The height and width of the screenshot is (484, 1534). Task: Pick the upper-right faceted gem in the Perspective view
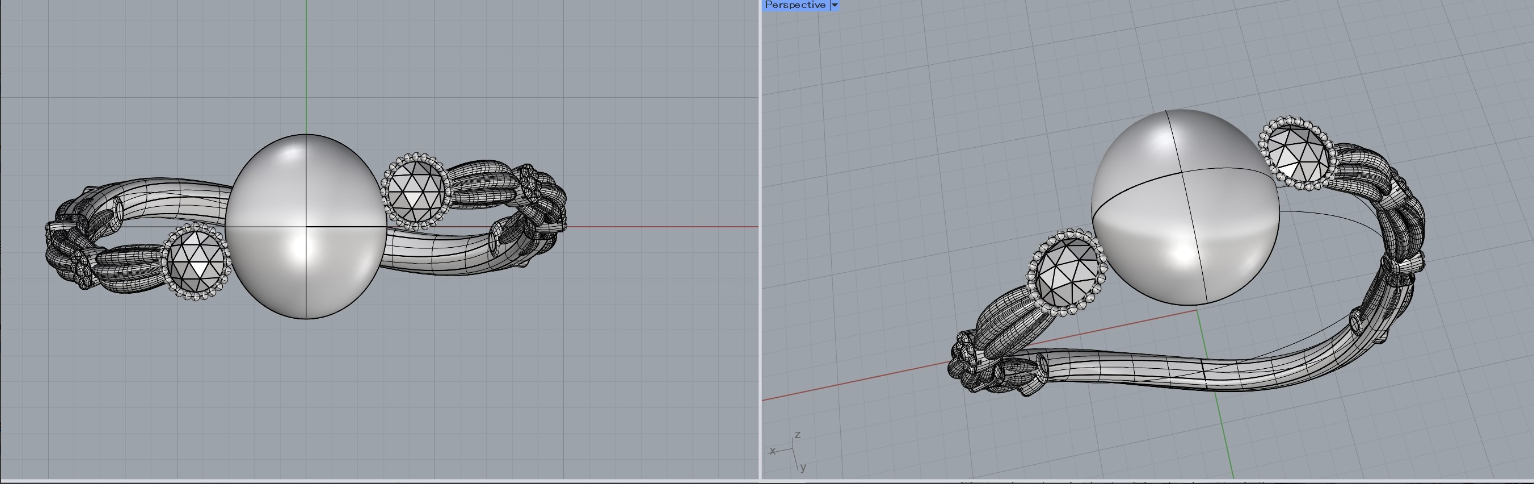pyautogui.click(x=1297, y=153)
